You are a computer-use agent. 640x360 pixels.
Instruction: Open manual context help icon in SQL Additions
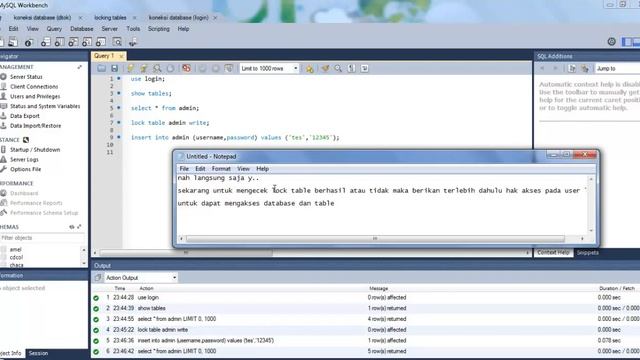tap(572, 68)
